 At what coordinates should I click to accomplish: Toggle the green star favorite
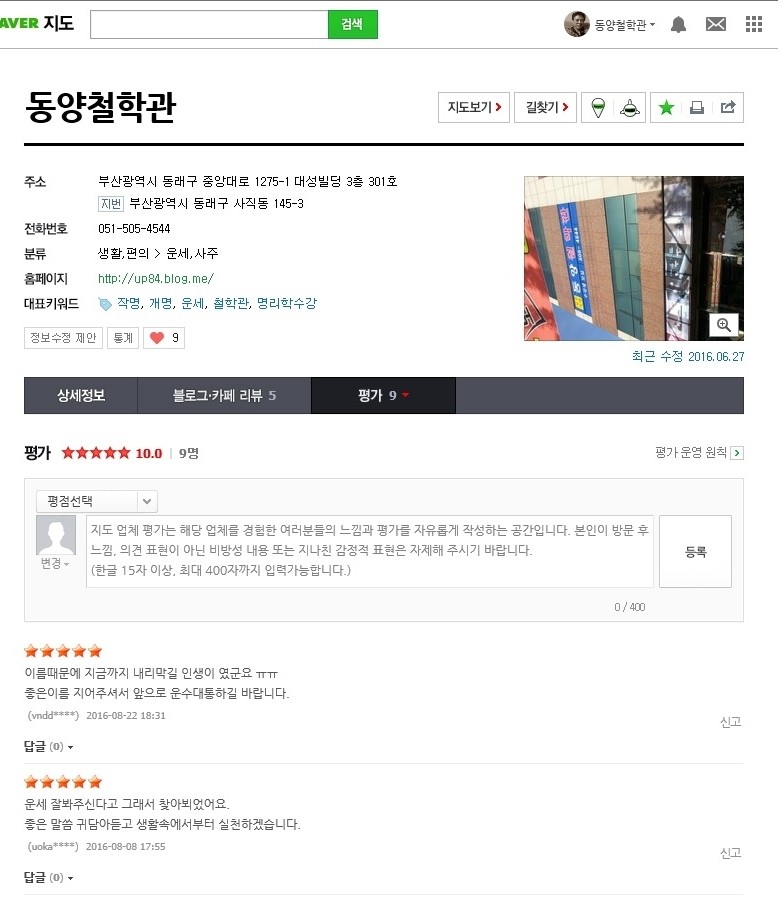point(666,108)
